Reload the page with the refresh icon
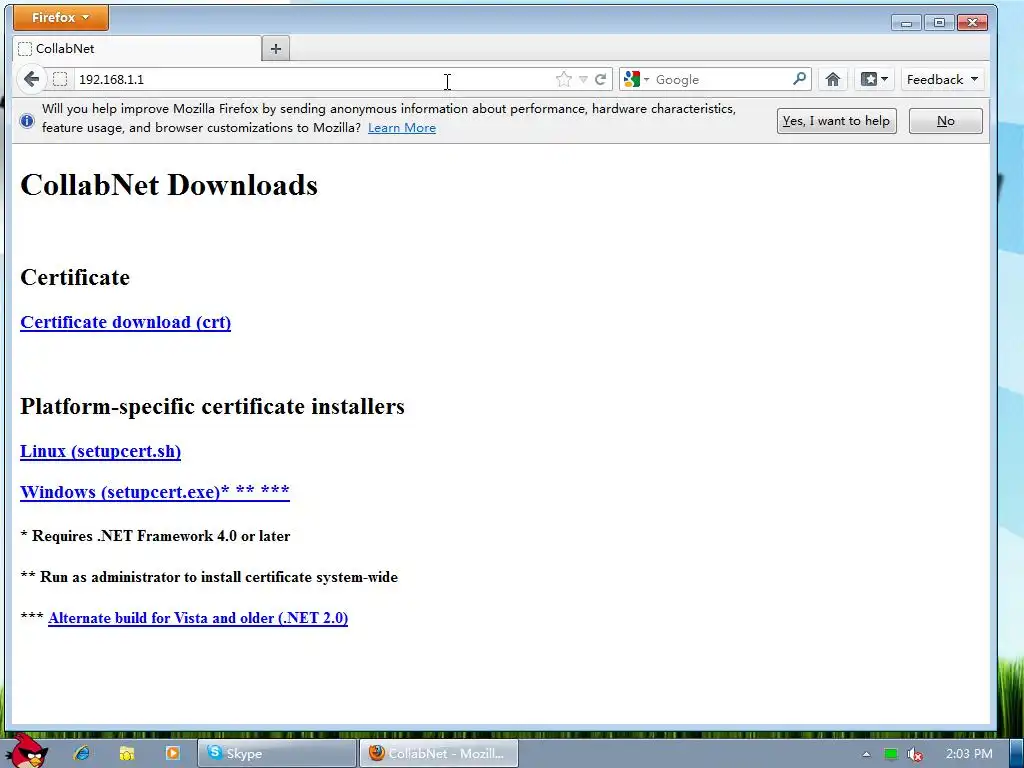 (x=601, y=80)
